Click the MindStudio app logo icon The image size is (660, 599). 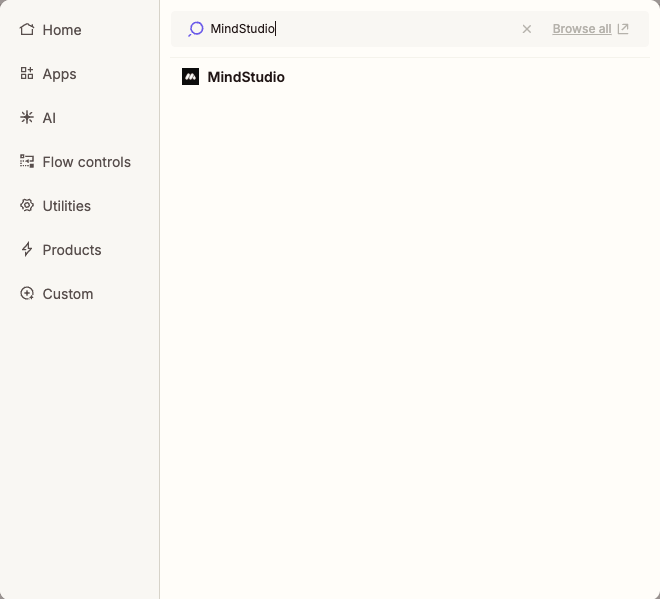pyautogui.click(x=190, y=77)
